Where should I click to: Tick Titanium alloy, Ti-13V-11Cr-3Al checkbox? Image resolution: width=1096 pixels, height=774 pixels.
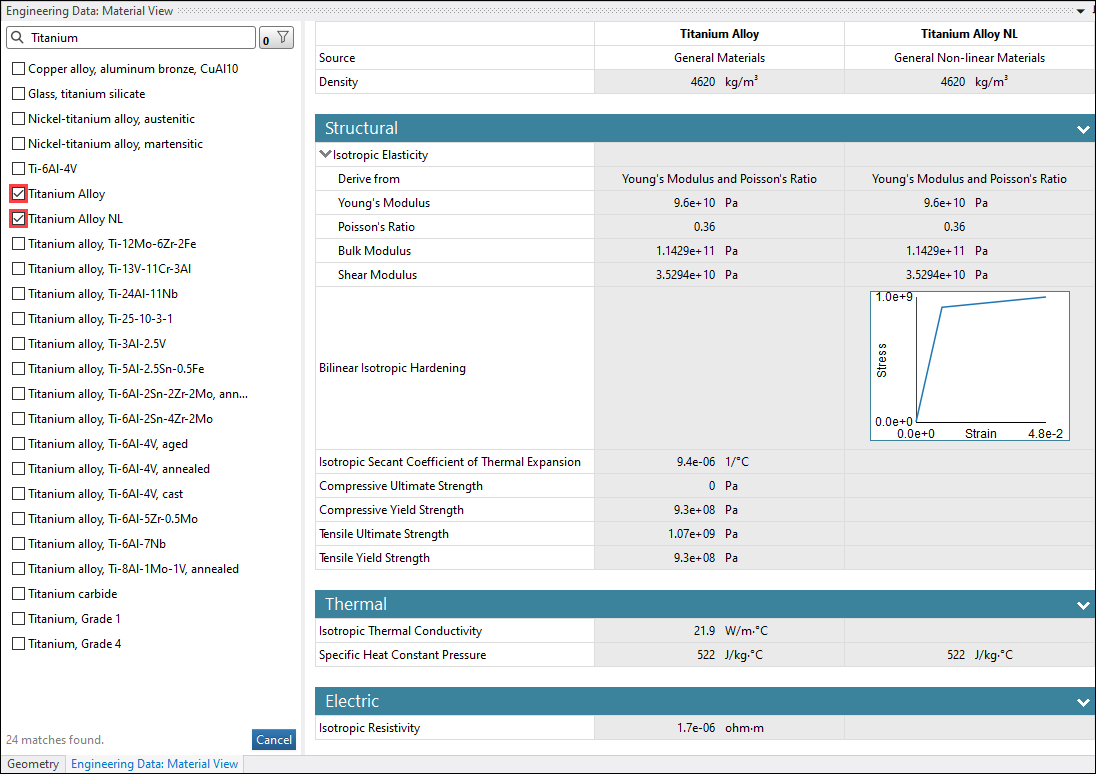point(19,268)
